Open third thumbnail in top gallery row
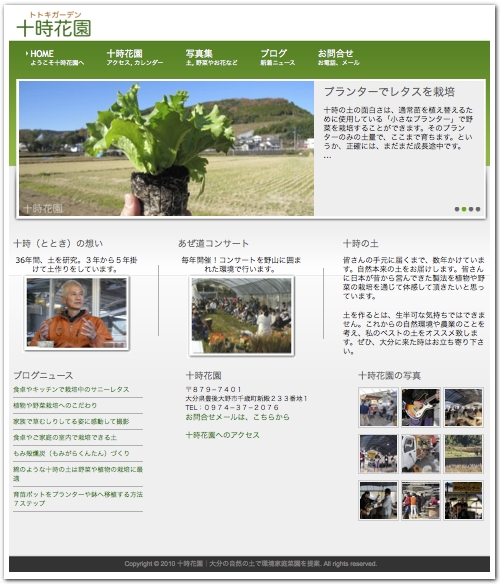Viewport: 500px width, 584px height. [463, 407]
